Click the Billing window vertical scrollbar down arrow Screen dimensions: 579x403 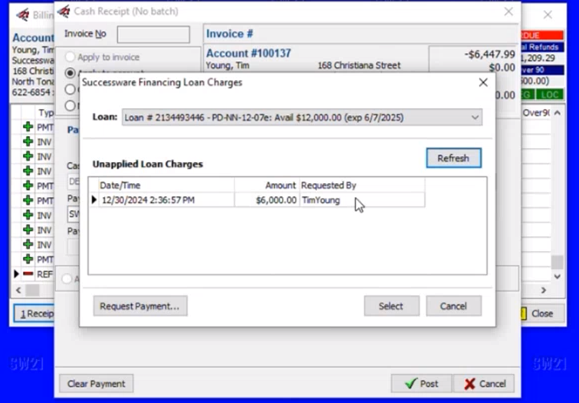(557, 276)
